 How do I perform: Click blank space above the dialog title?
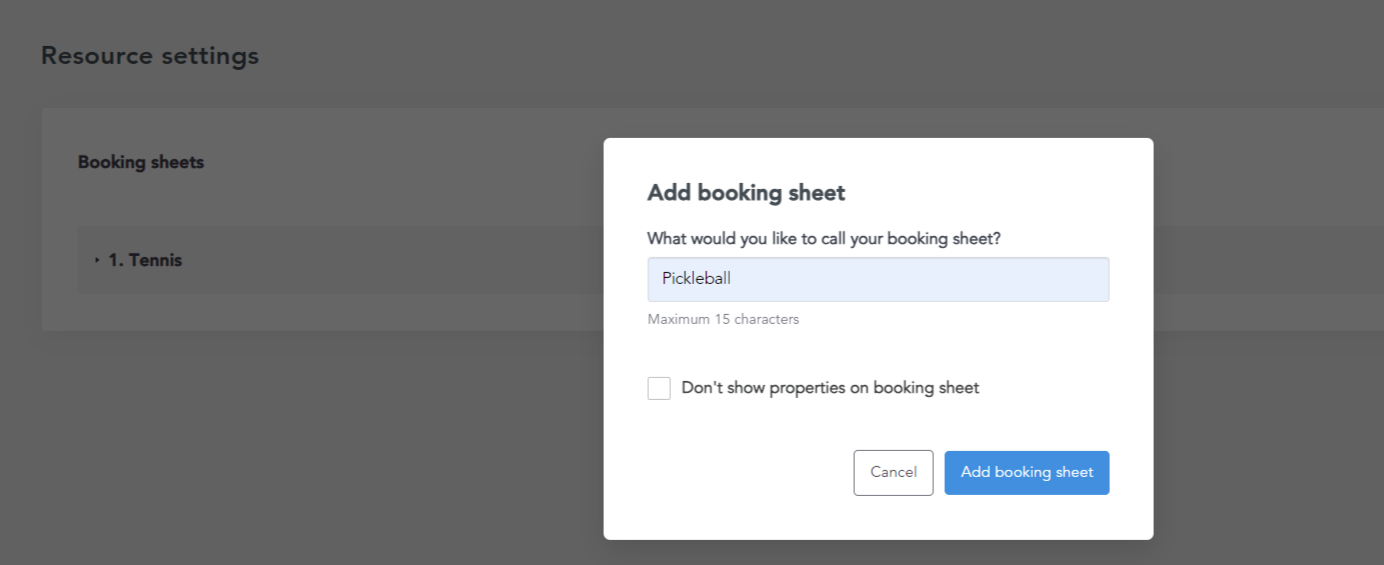pyautogui.click(x=878, y=158)
